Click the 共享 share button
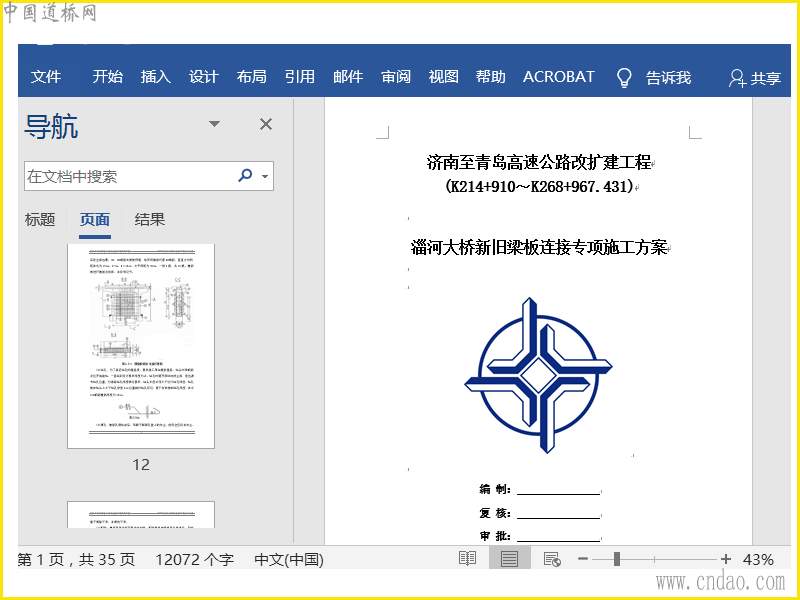Screen dimensions: 800x600 pos(755,78)
